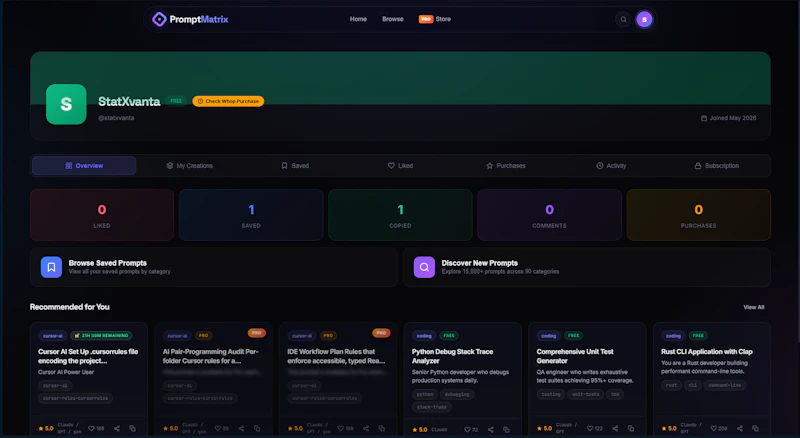Like the Comprehensive Unit Test Generator
Screen dimensions: 800x438
[x=594, y=428]
